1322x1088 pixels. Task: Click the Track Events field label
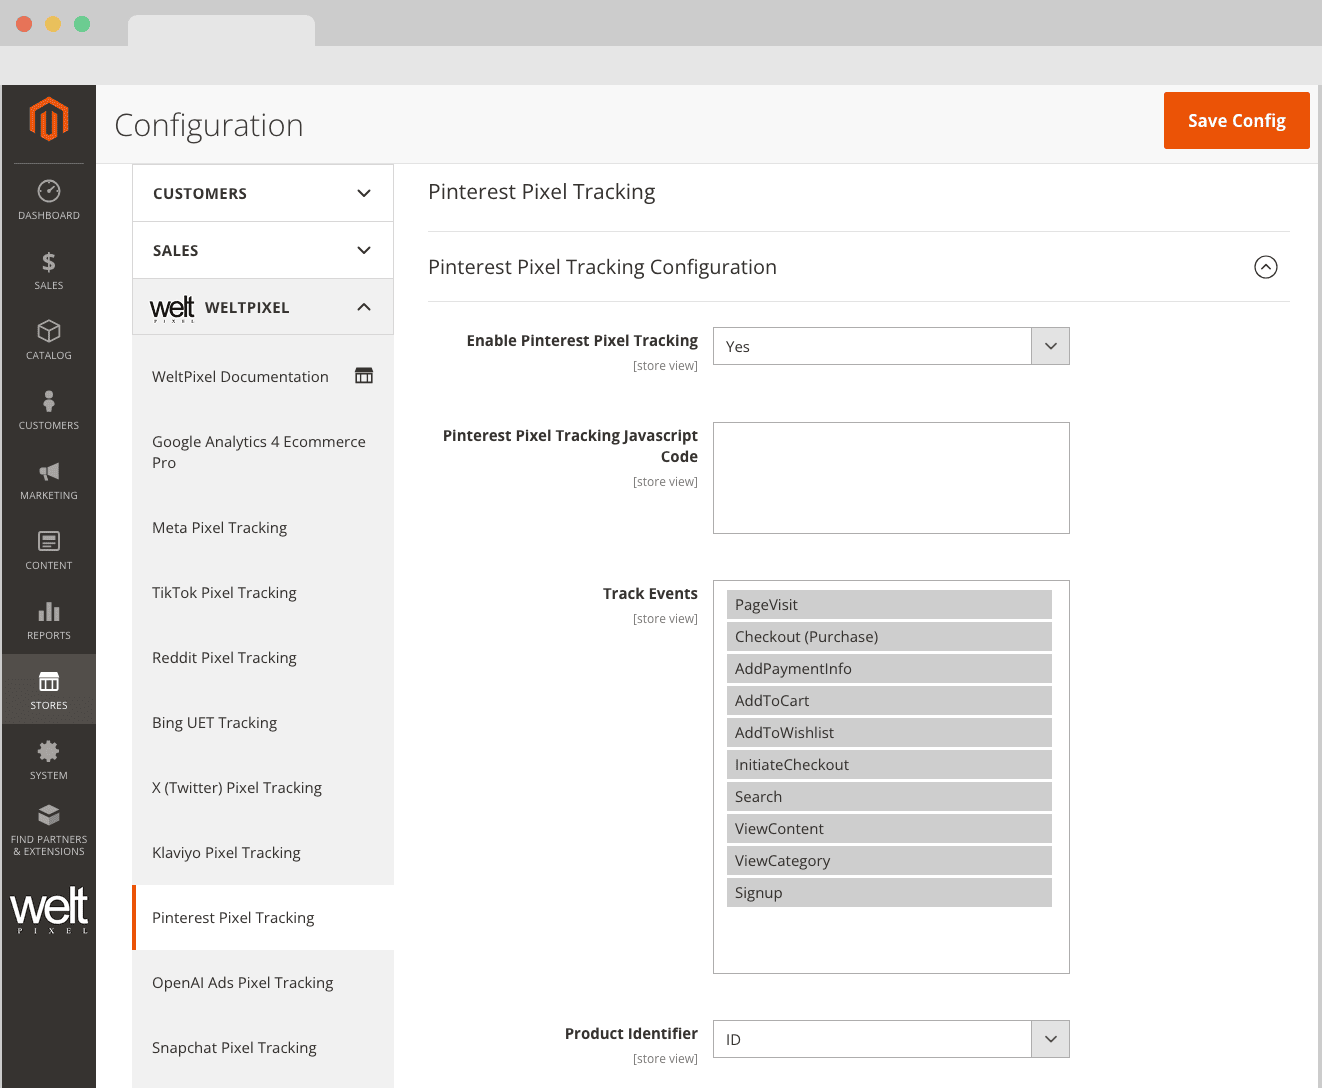650,594
